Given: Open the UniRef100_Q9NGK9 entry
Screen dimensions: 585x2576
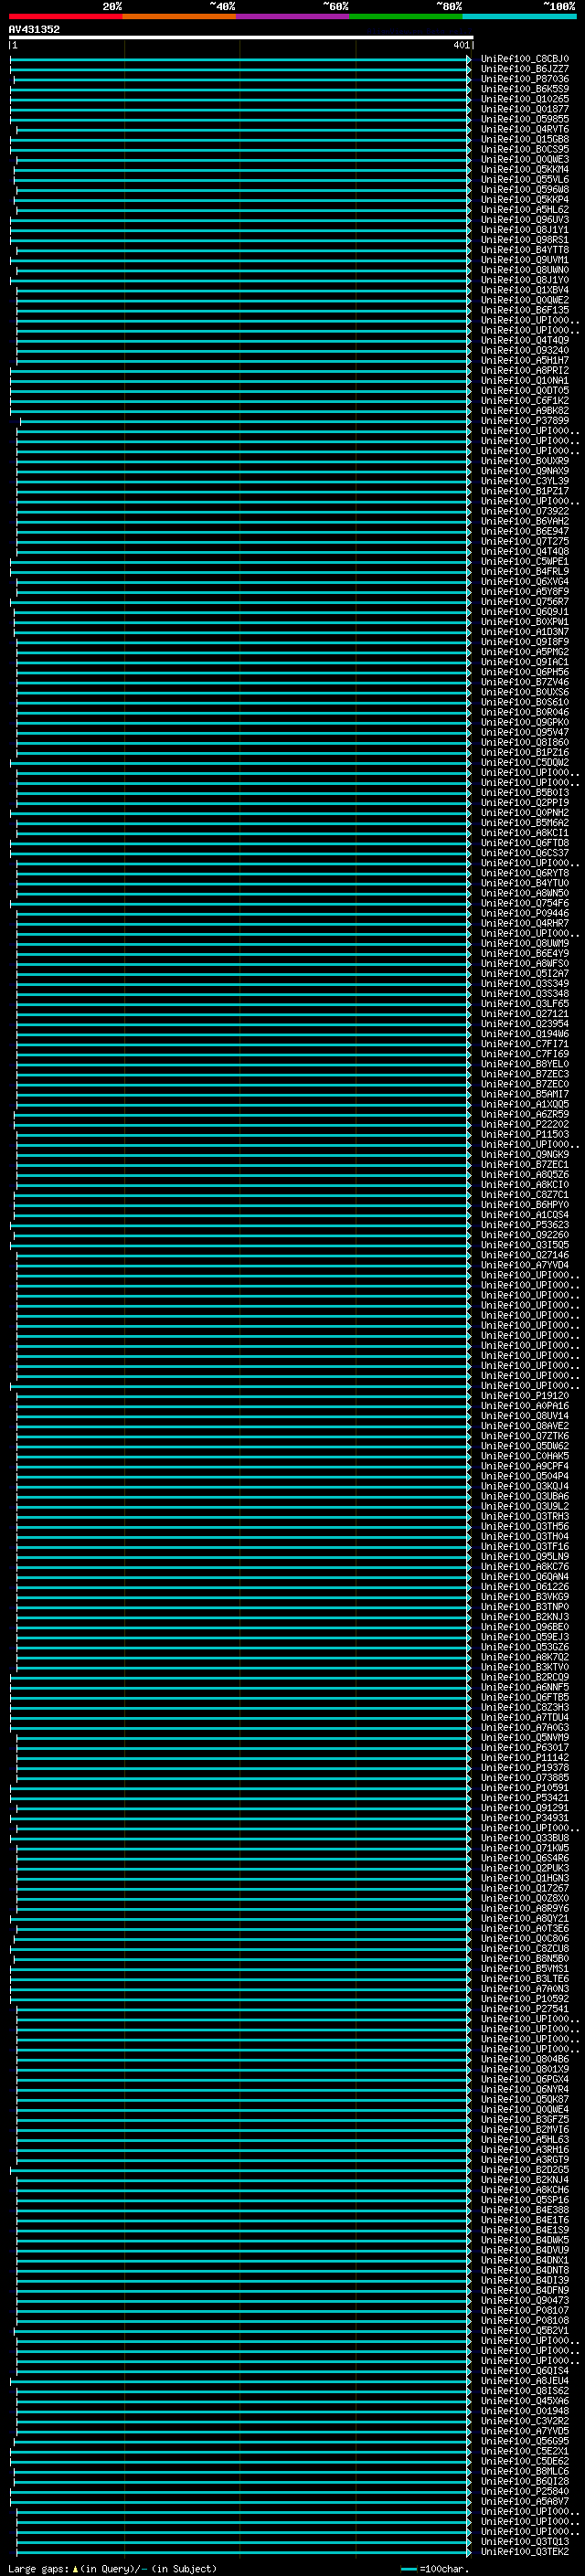Looking at the screenshot, I should point(524,1154).
